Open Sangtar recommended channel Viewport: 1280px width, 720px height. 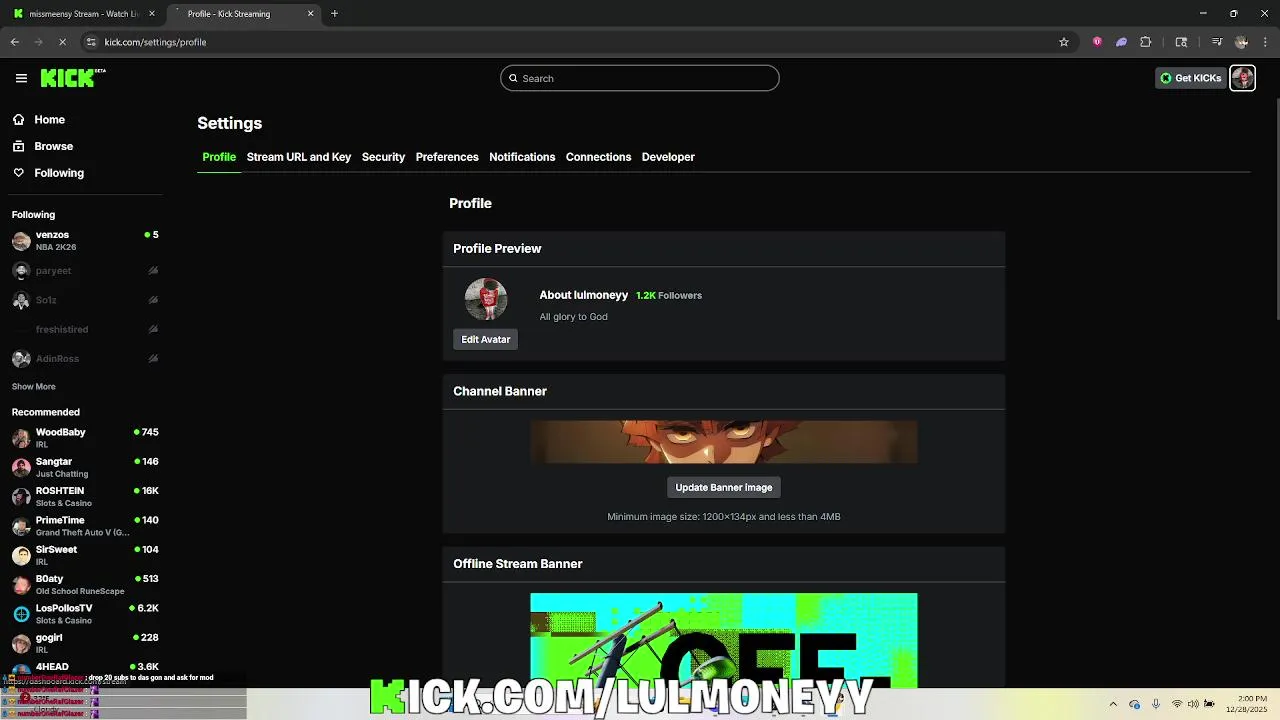[x=85, y=467]
